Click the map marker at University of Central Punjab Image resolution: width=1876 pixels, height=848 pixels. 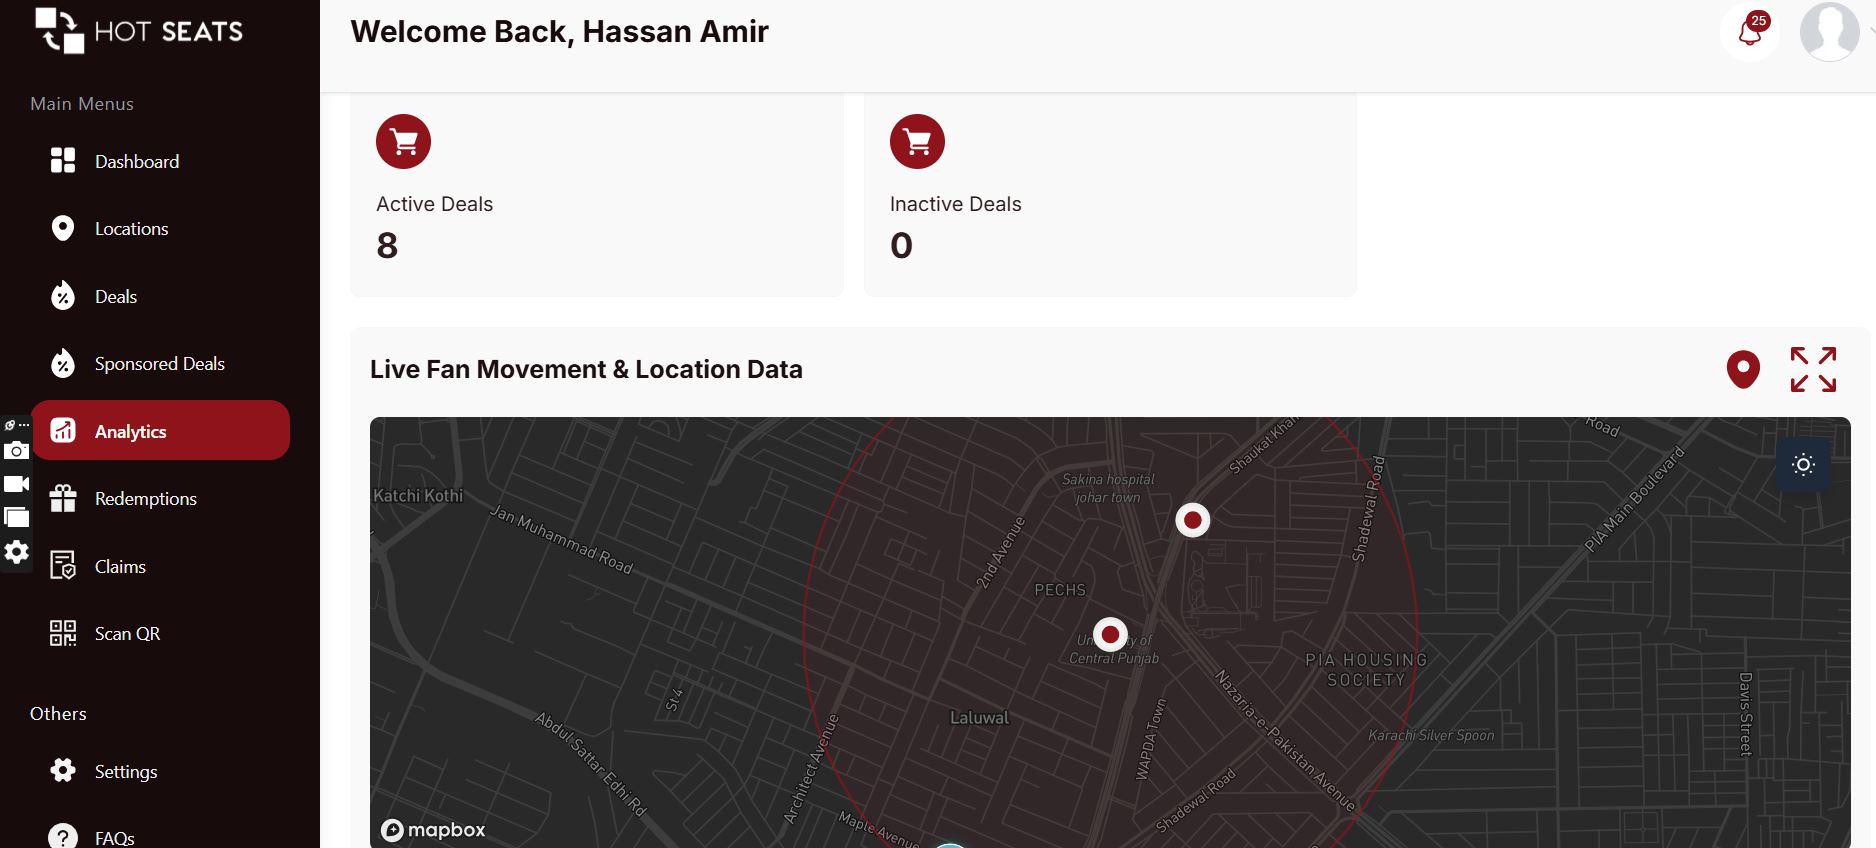pyautogui.click(x=1110, y=634)
